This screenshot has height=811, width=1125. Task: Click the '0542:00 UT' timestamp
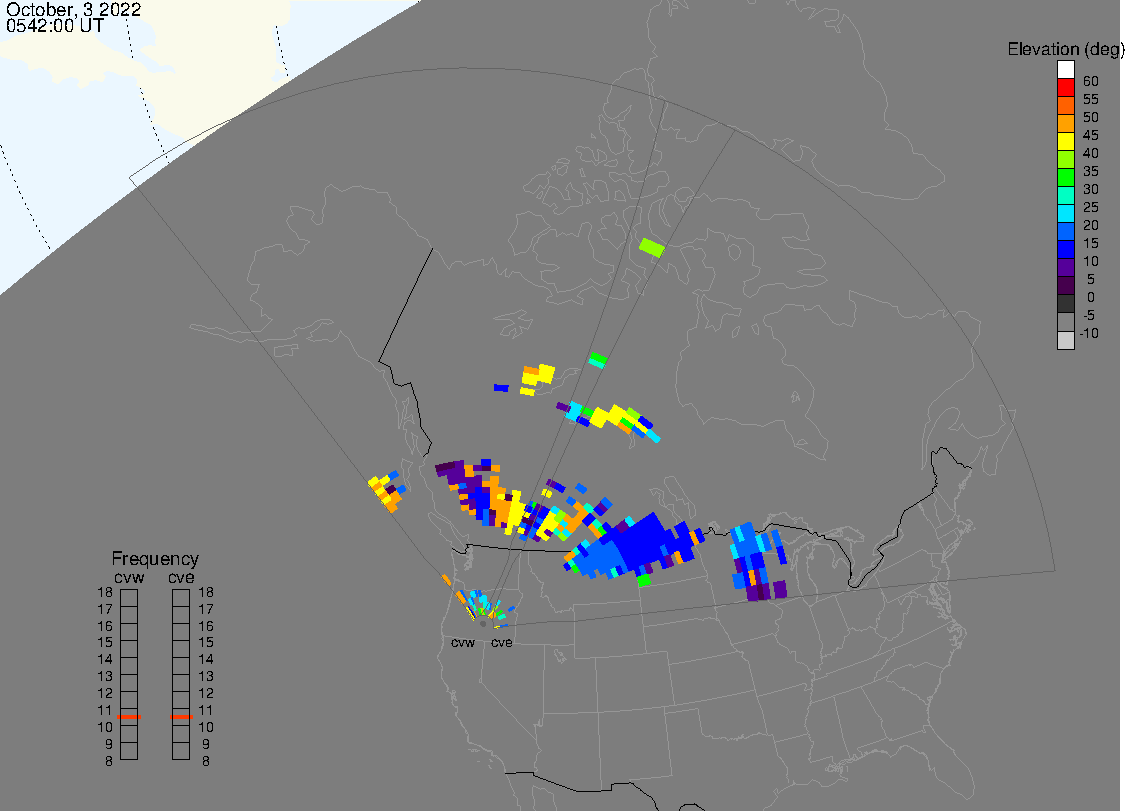pyautogui.click(x=55, y=26)
